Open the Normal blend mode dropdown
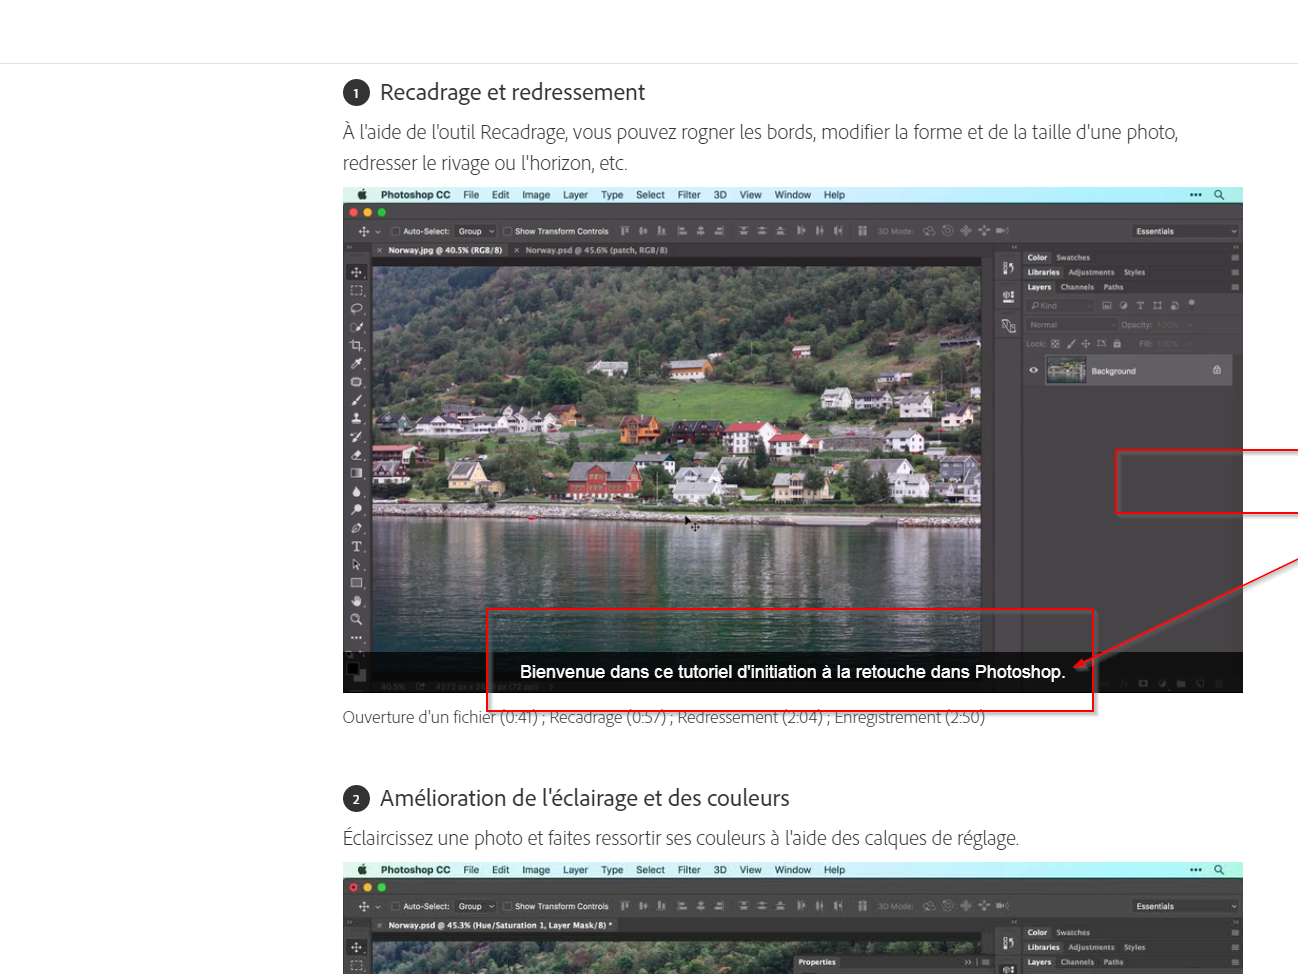This screenshot has height=974, width=1298. (x=1072, y=325)
